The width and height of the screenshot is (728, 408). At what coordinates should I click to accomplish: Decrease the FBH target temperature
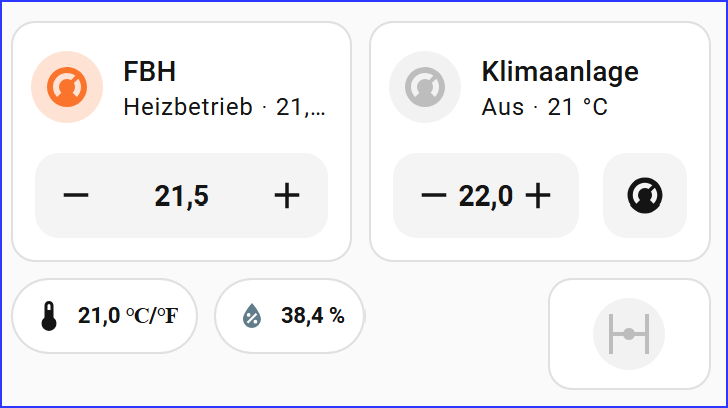point(76,196)
